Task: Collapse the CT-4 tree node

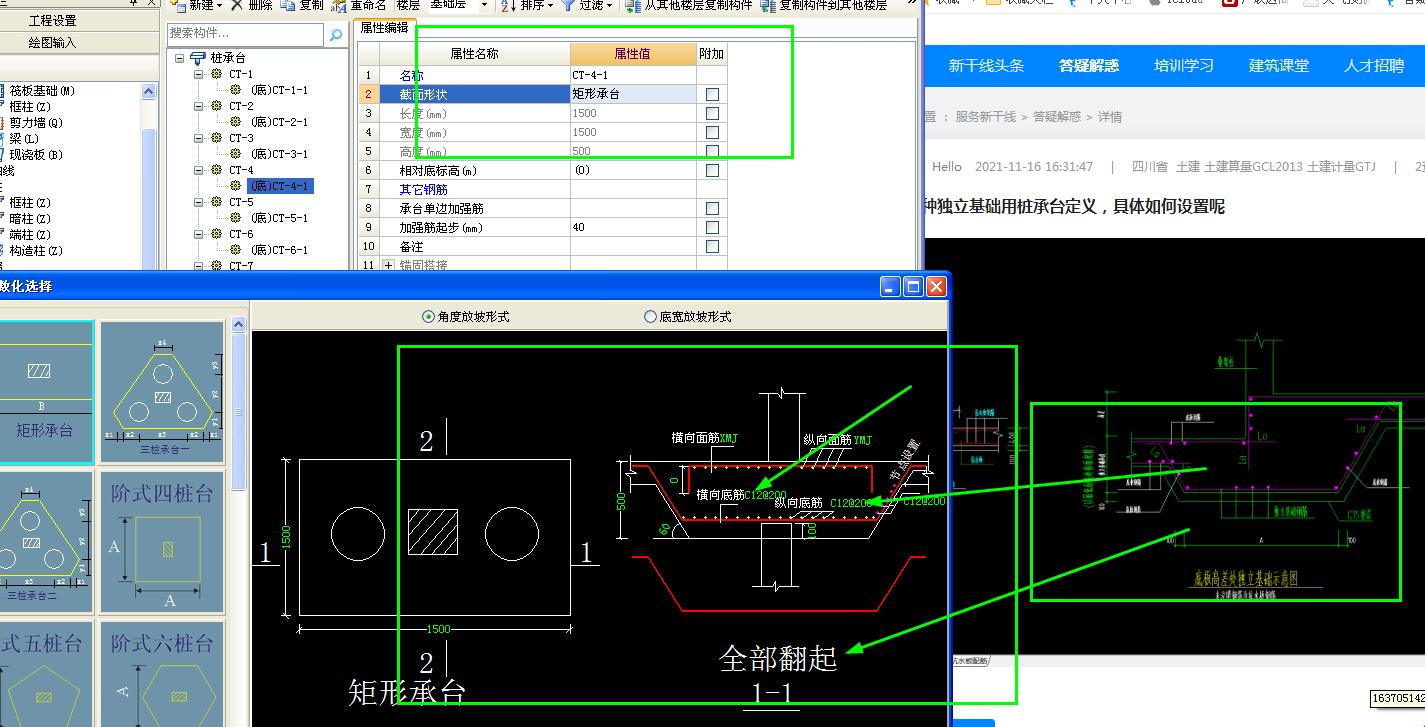Action: (x=199, y=170)
